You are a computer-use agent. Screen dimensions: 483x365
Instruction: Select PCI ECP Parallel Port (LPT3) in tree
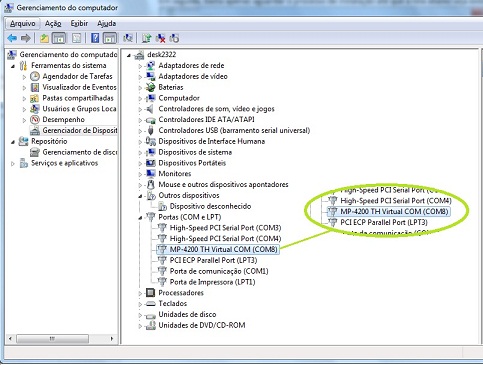pos(213,260)
